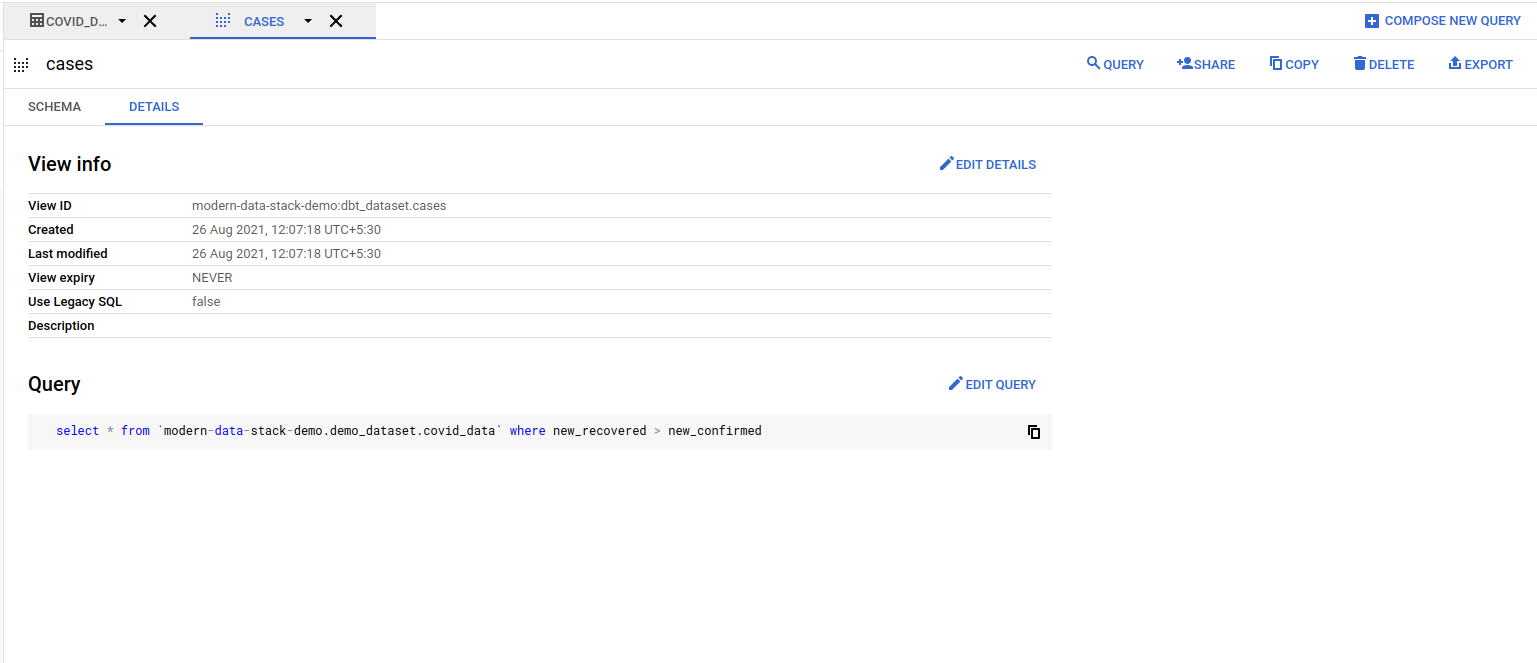Click the view icon beside the cases title
Viewport: 1537px width, 663px height.
tap(20, 65)
